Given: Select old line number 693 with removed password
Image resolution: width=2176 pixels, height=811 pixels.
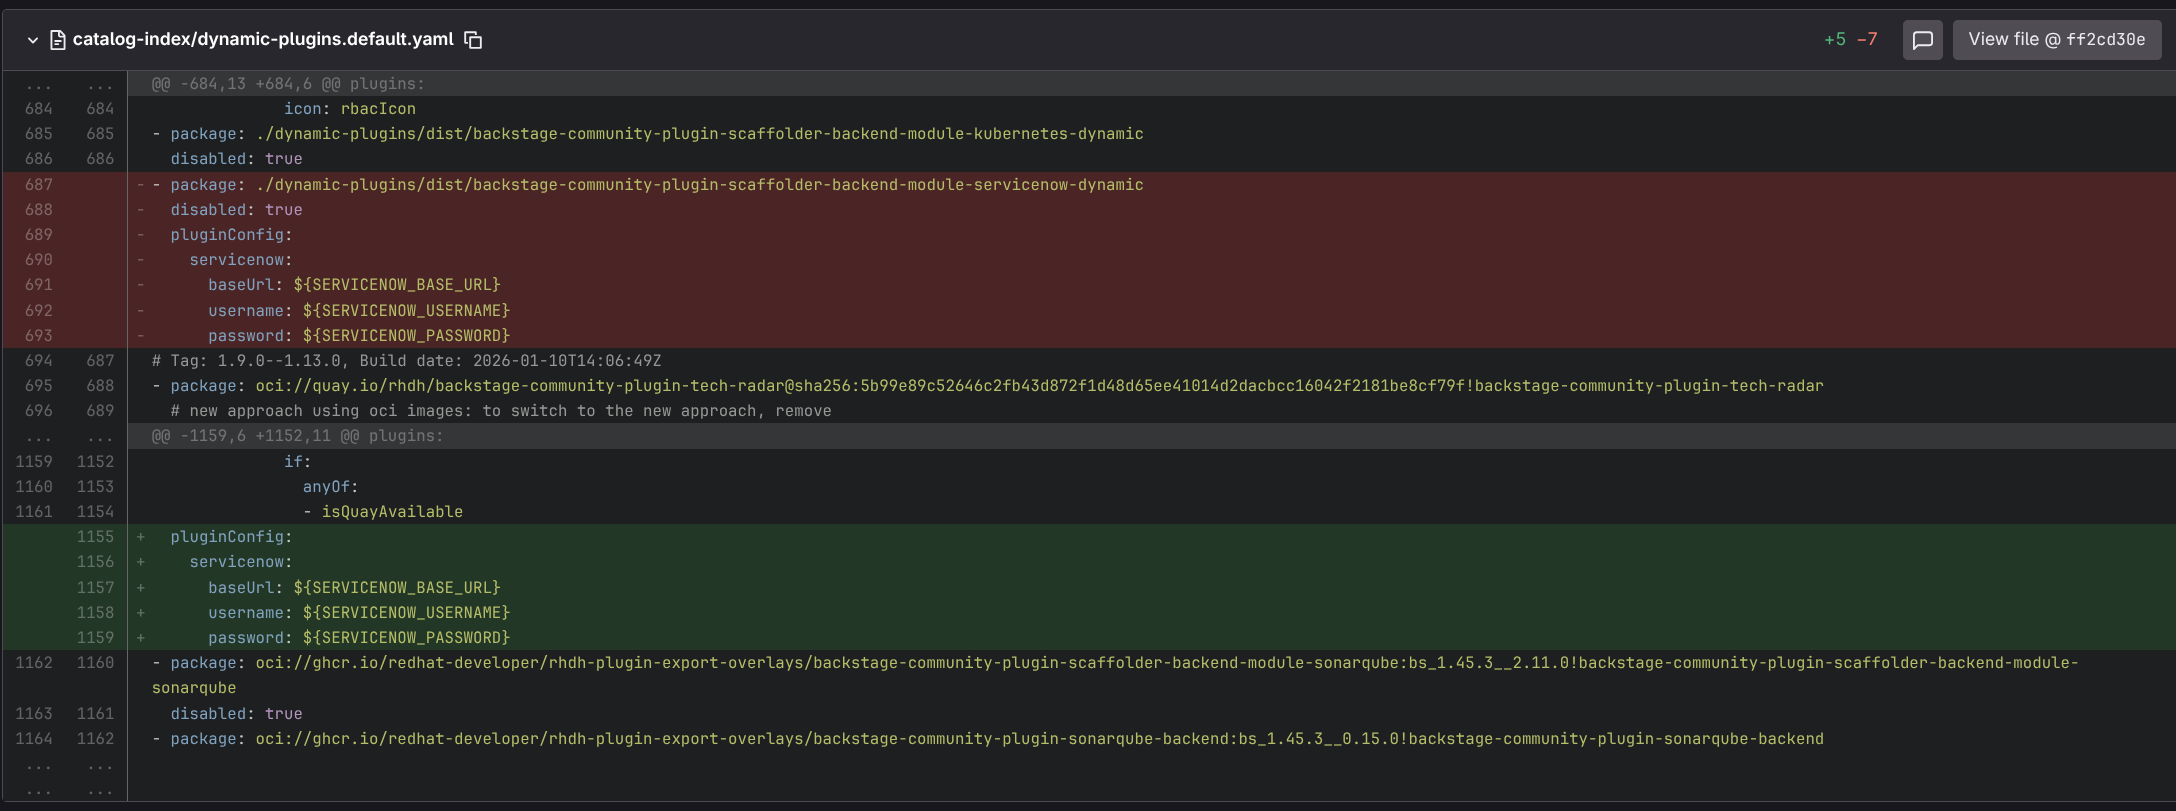Looking at the screenshot, I should pos(39,336).
